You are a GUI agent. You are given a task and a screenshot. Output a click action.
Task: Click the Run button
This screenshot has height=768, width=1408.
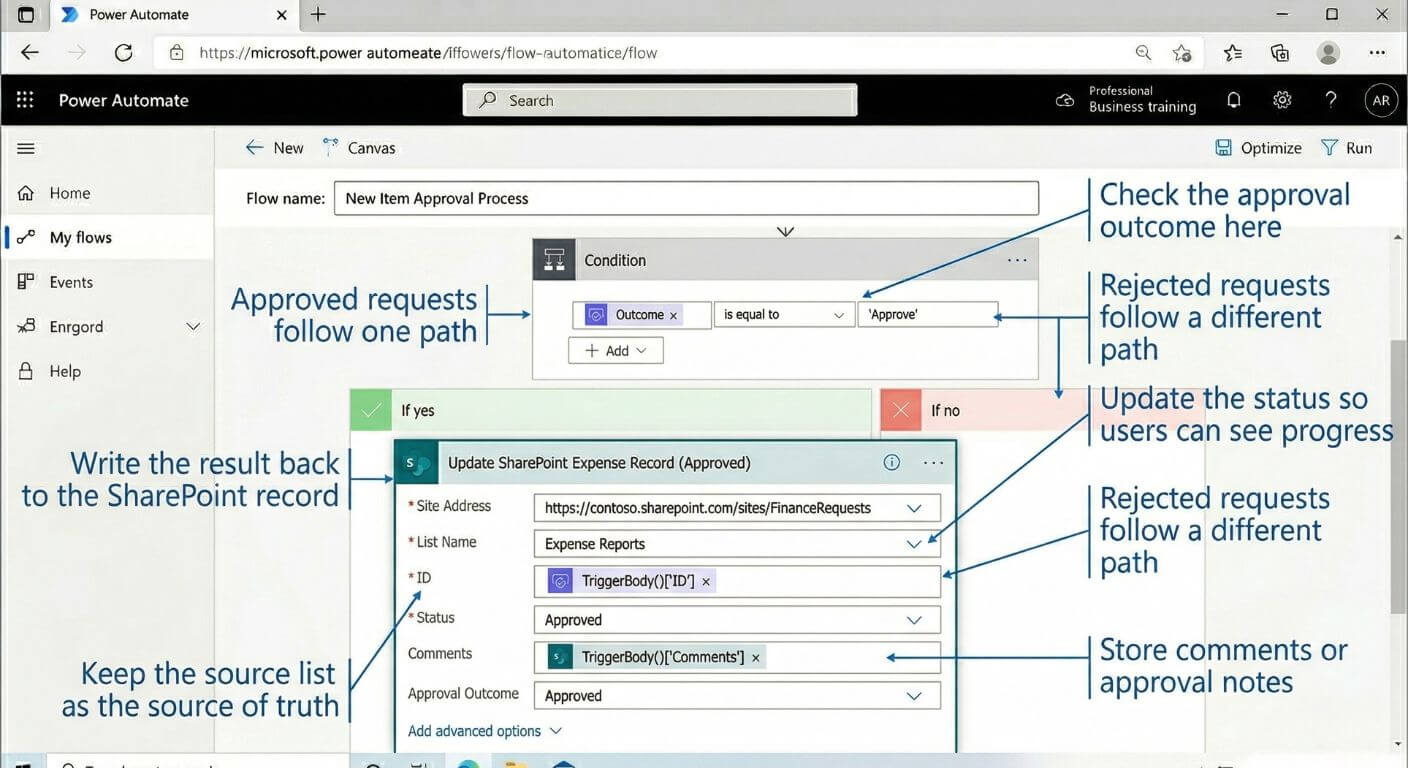tap(1346, 148)
